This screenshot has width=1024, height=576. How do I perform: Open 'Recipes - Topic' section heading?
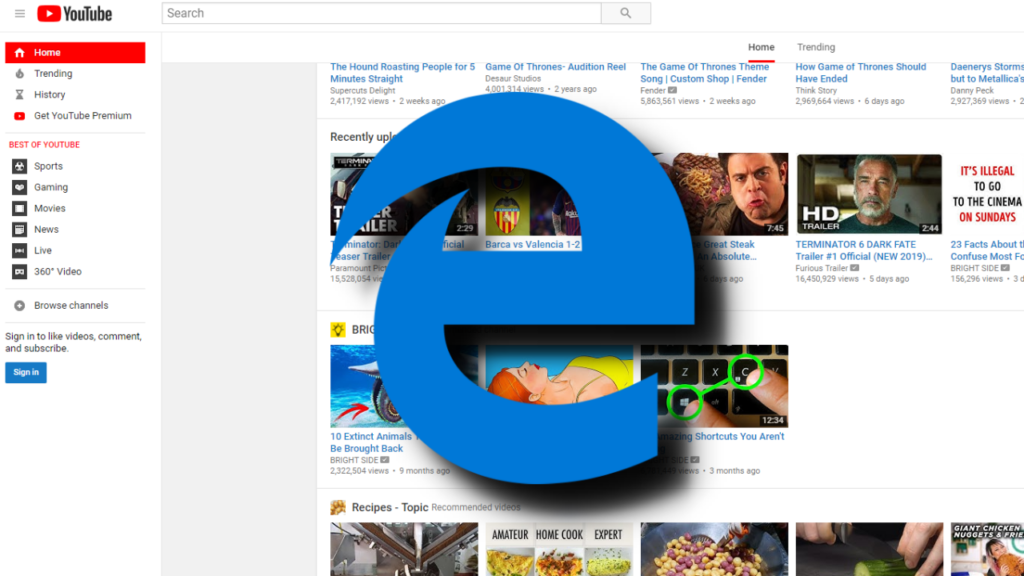pyautogui.click(x=390, y=507)
